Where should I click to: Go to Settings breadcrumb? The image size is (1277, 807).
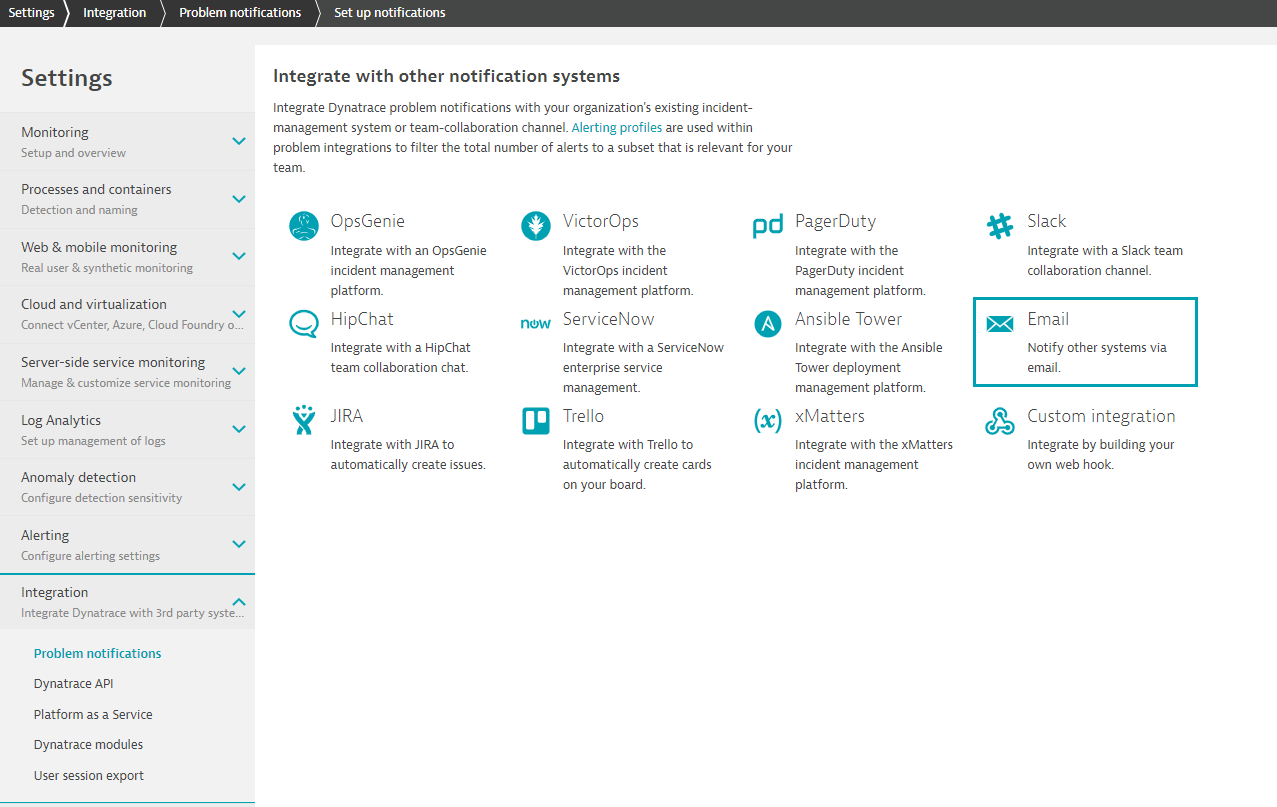(x=31, y=13)
